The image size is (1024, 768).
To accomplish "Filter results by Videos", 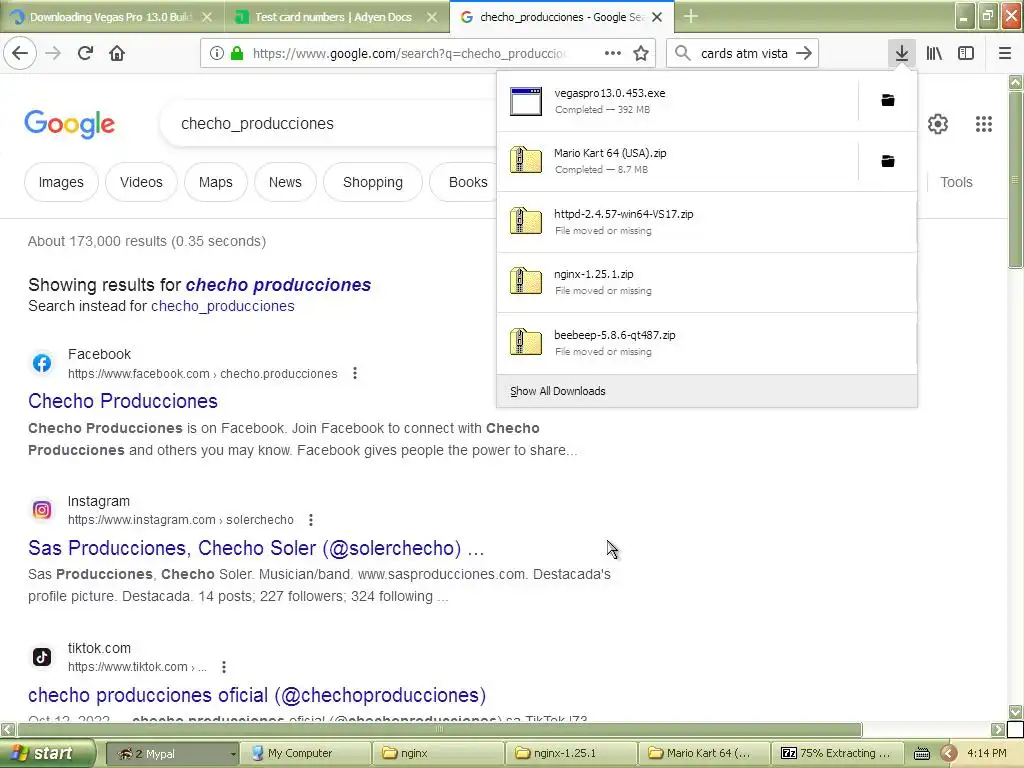I will tap(141, 182).
